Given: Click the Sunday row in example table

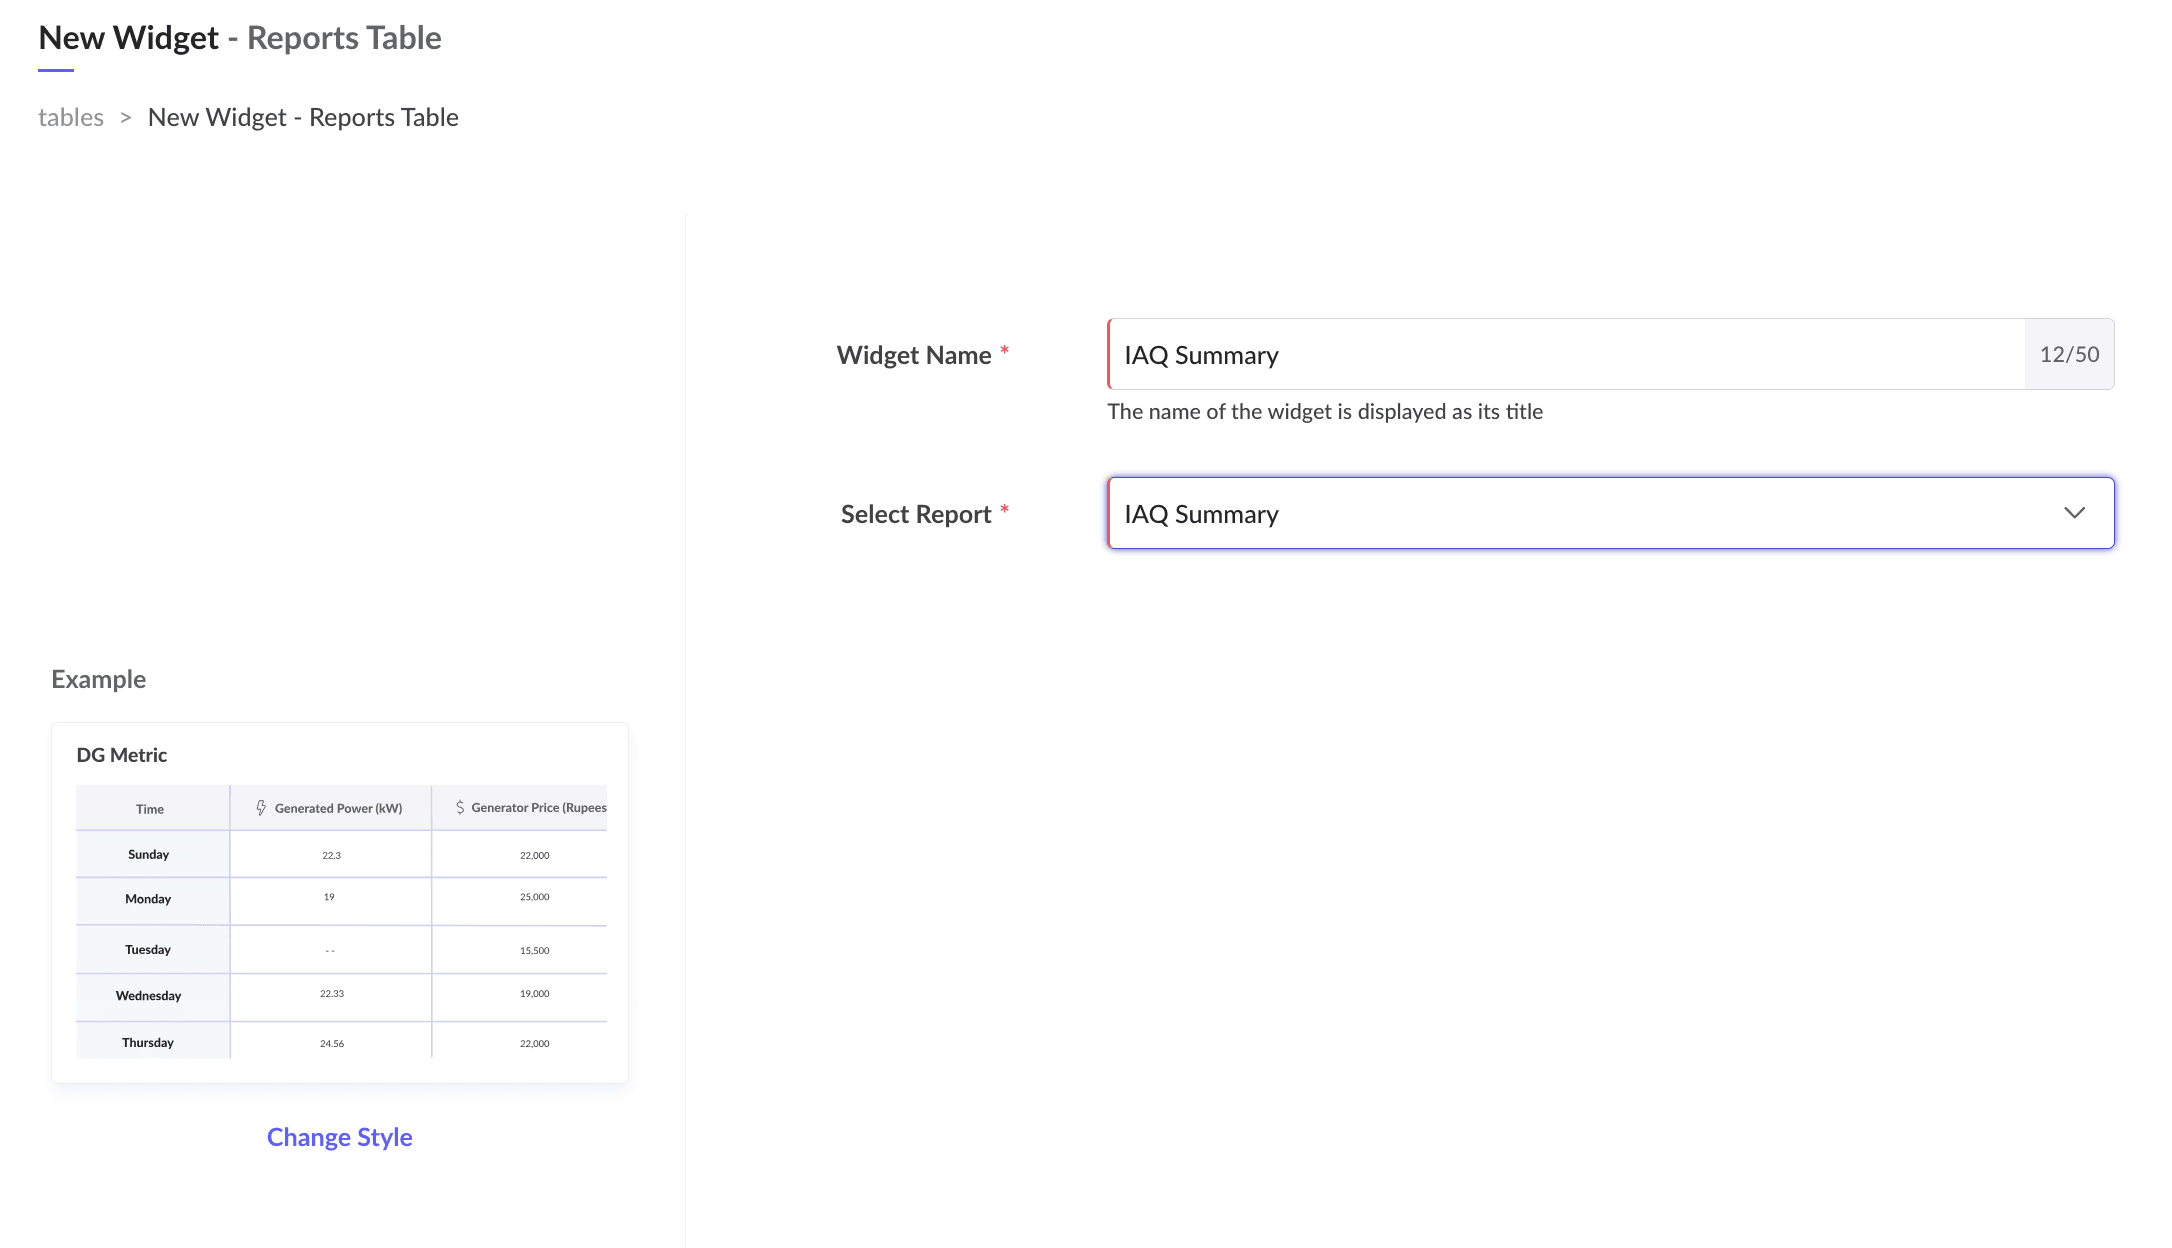Looking at the screenshot, I should point(148,854).
